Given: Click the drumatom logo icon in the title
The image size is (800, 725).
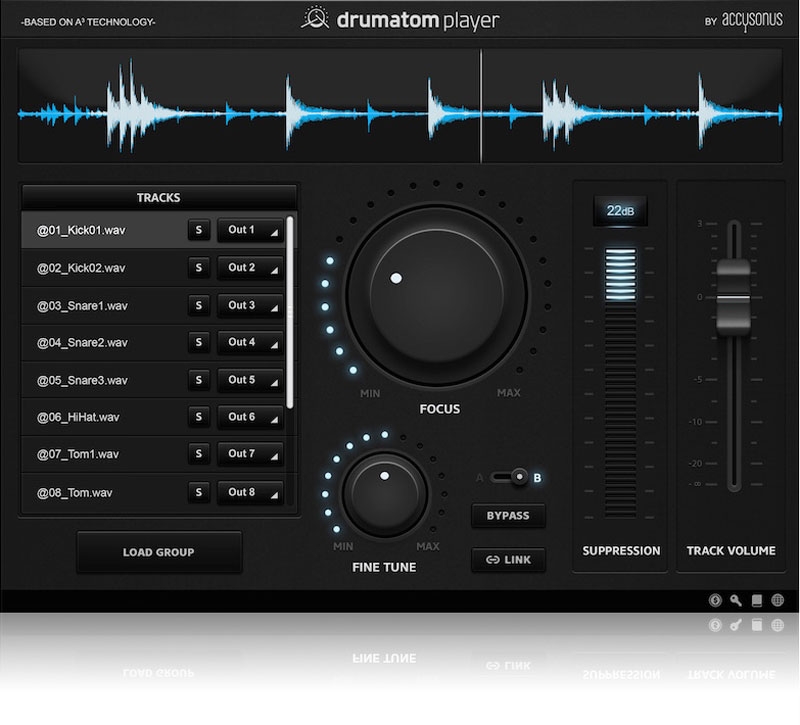Looking at the screenshot, I should [315, 19].
